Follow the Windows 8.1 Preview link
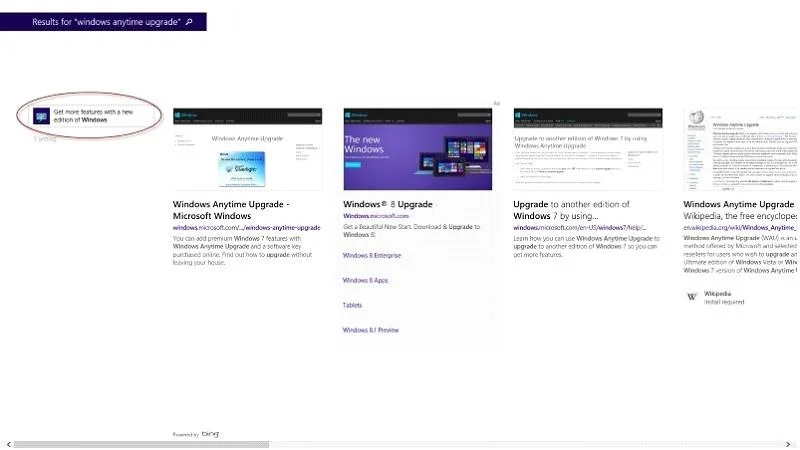Viewport: 800px width, 450px height. click(371, 330)
